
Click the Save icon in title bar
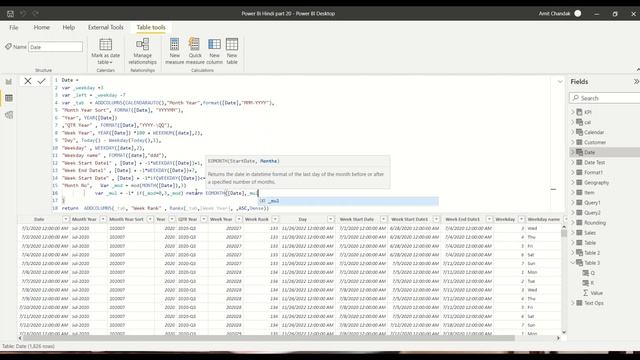10,13
